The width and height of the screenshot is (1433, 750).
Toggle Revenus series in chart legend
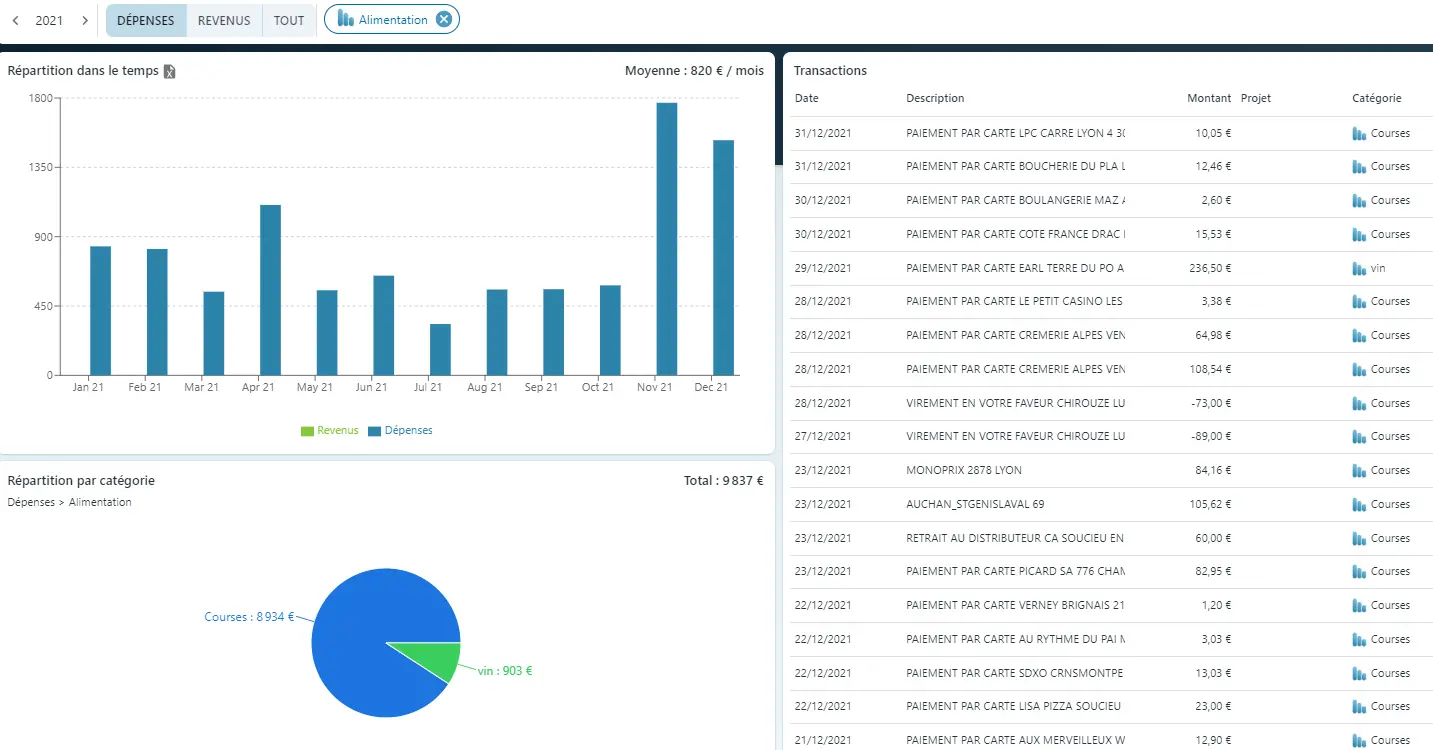pos(329,431)
